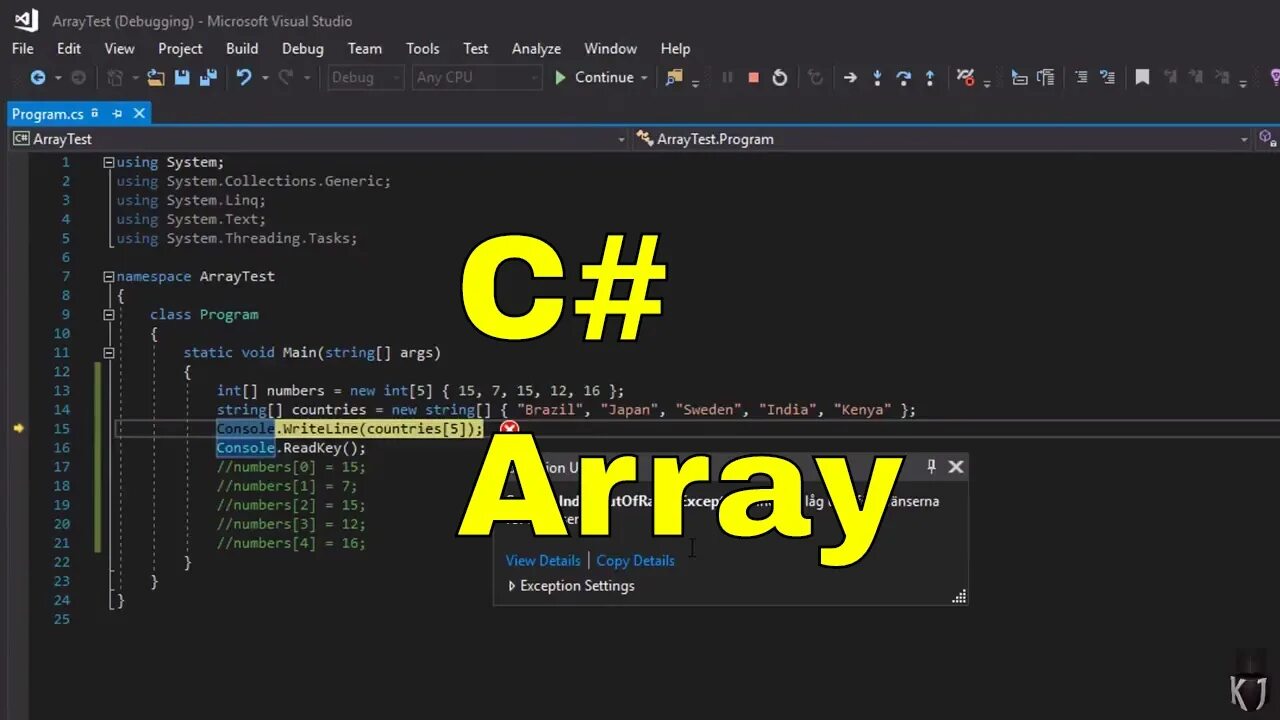Continue debugging with the Continue button
Screen dimensions: 1280x720
(x=594, y=77)
